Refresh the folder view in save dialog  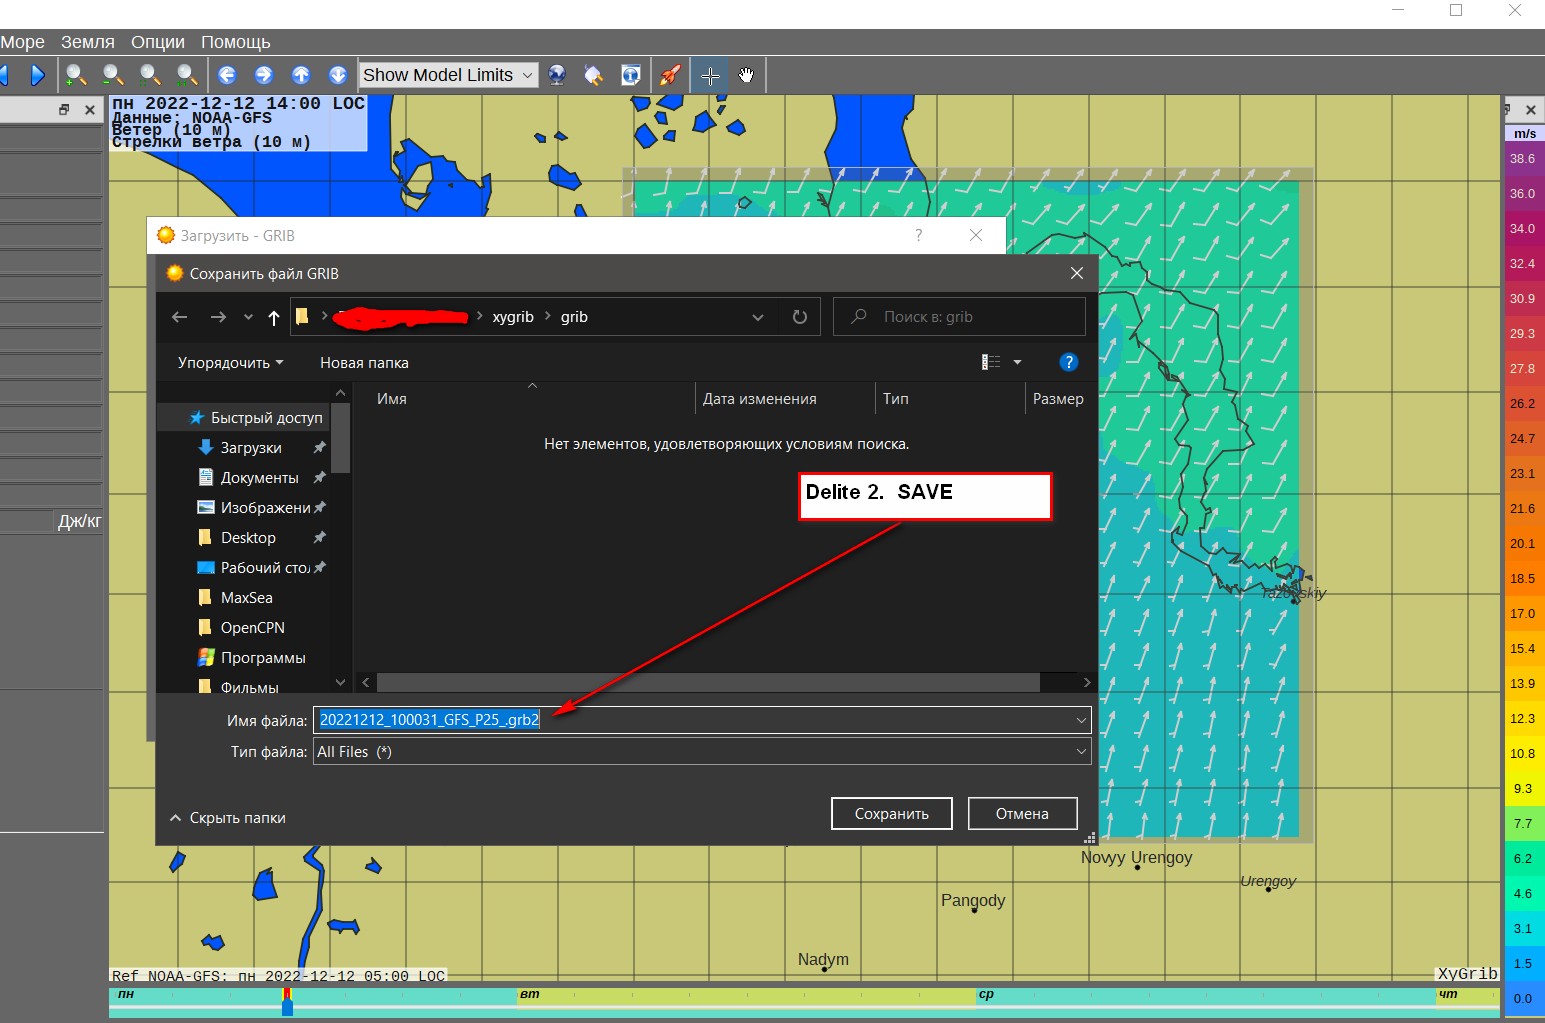coord(800,317)
